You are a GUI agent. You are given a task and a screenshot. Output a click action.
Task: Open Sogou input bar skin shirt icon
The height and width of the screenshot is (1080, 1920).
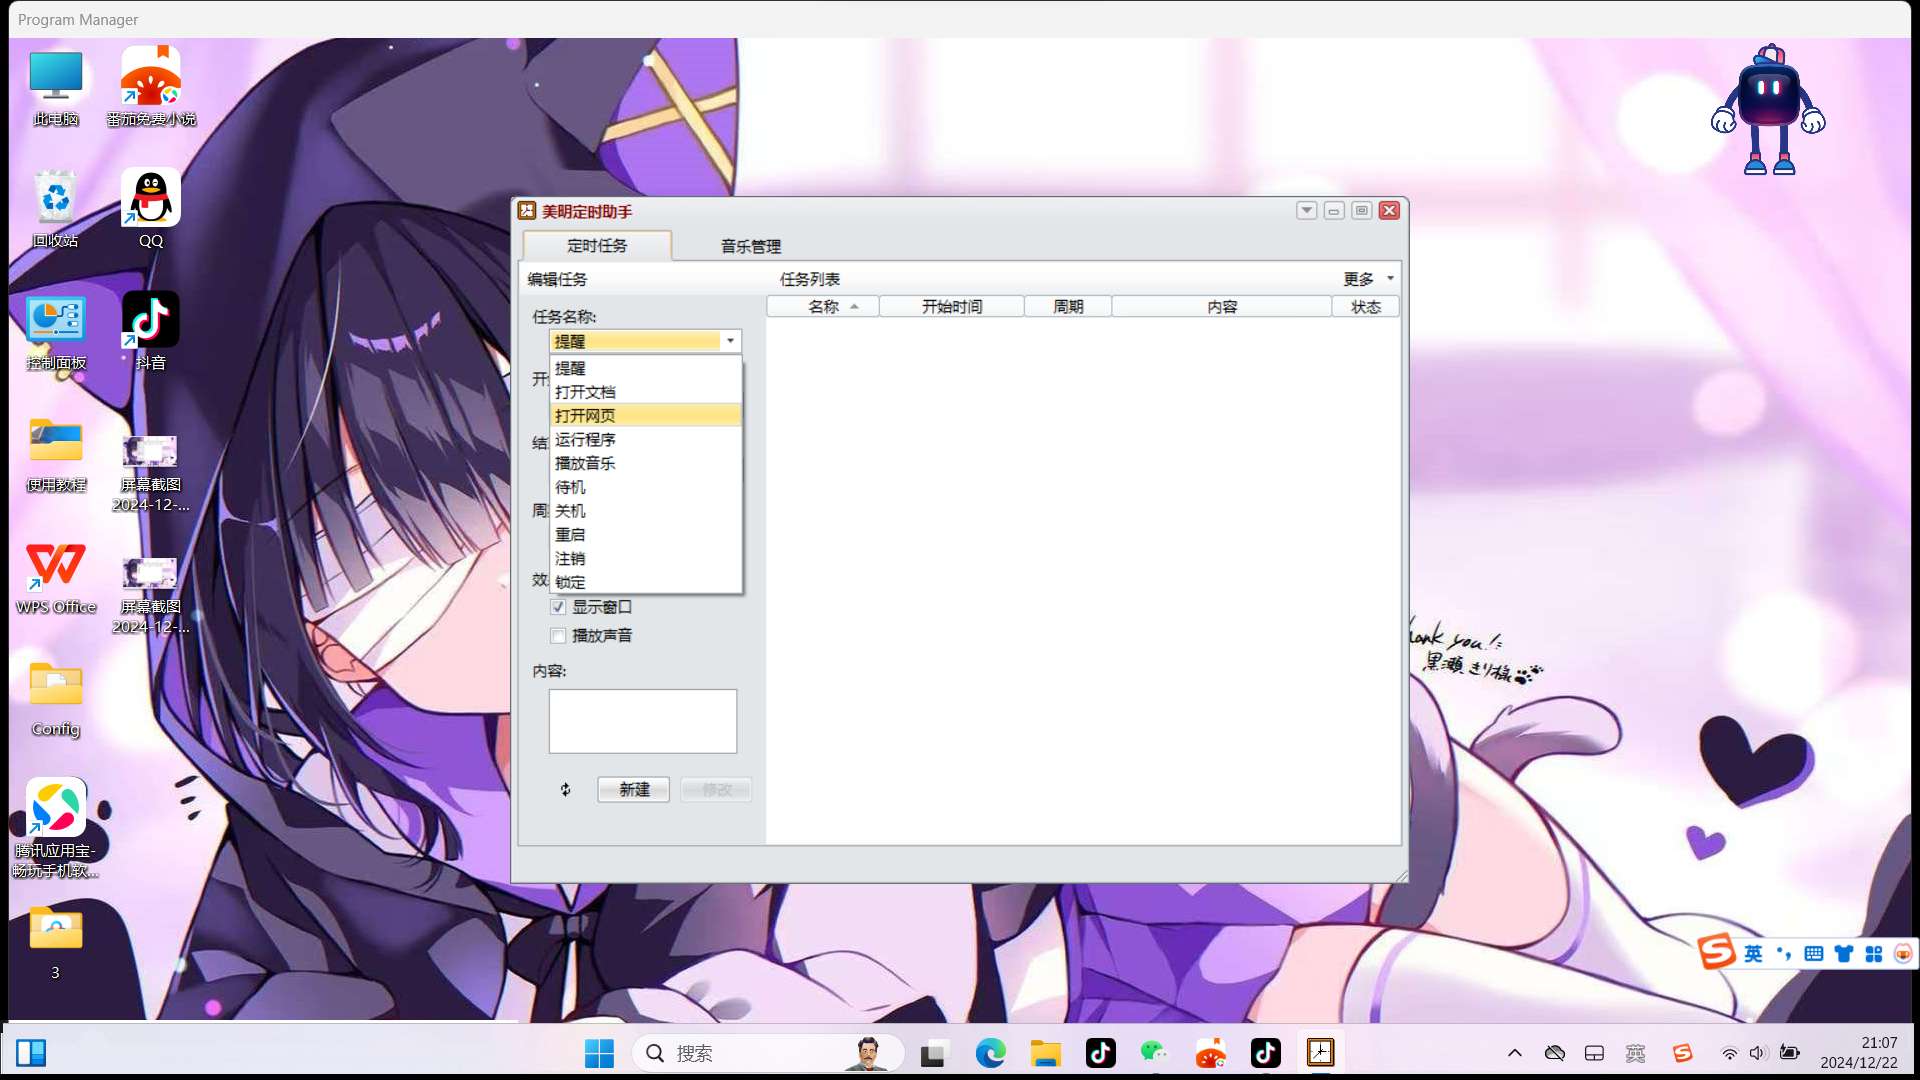click(1843, 954)
